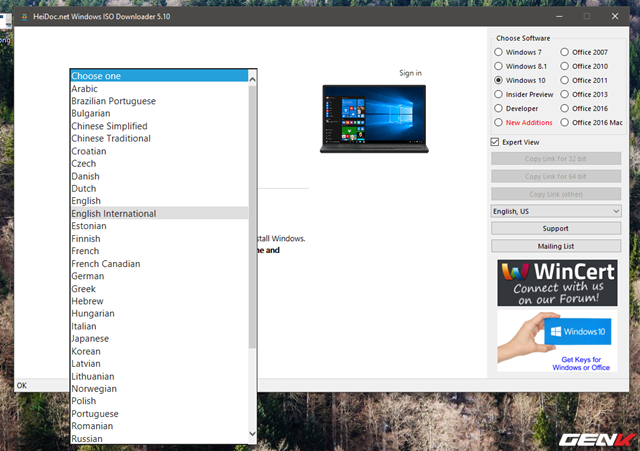This screenshot has width=640, height=451.
Task: Pick Finnish from the language list
Action: [159, 238]
